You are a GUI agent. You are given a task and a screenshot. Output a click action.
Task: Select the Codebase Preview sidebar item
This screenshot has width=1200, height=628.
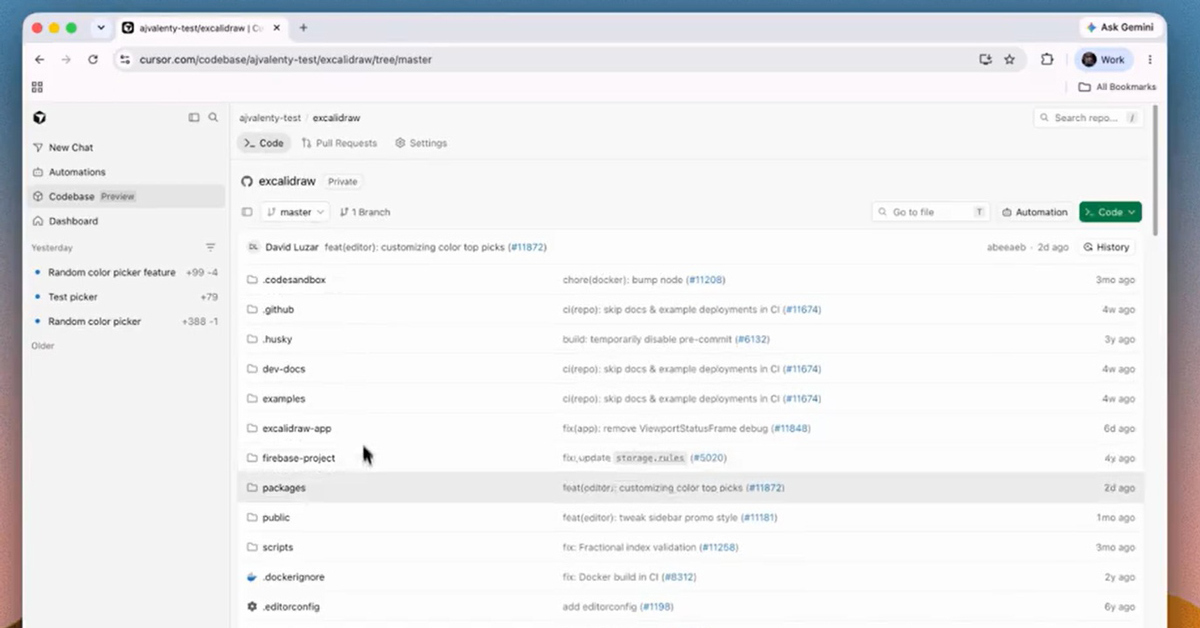[127, 196]
